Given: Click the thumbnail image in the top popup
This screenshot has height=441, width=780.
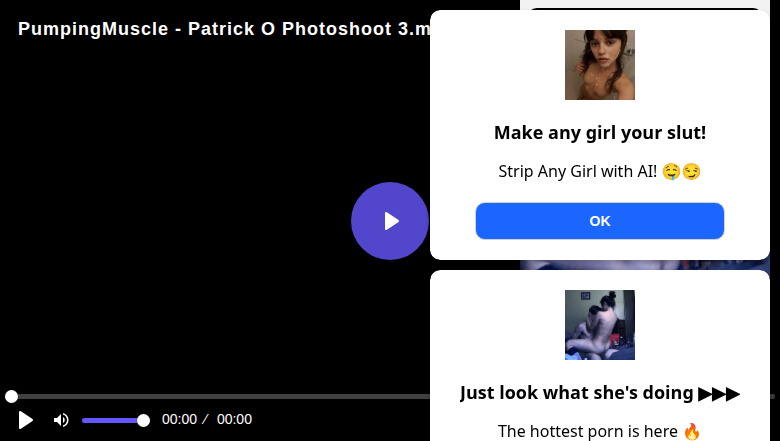Looking at the screenshot, I should [x=600, y=65].
